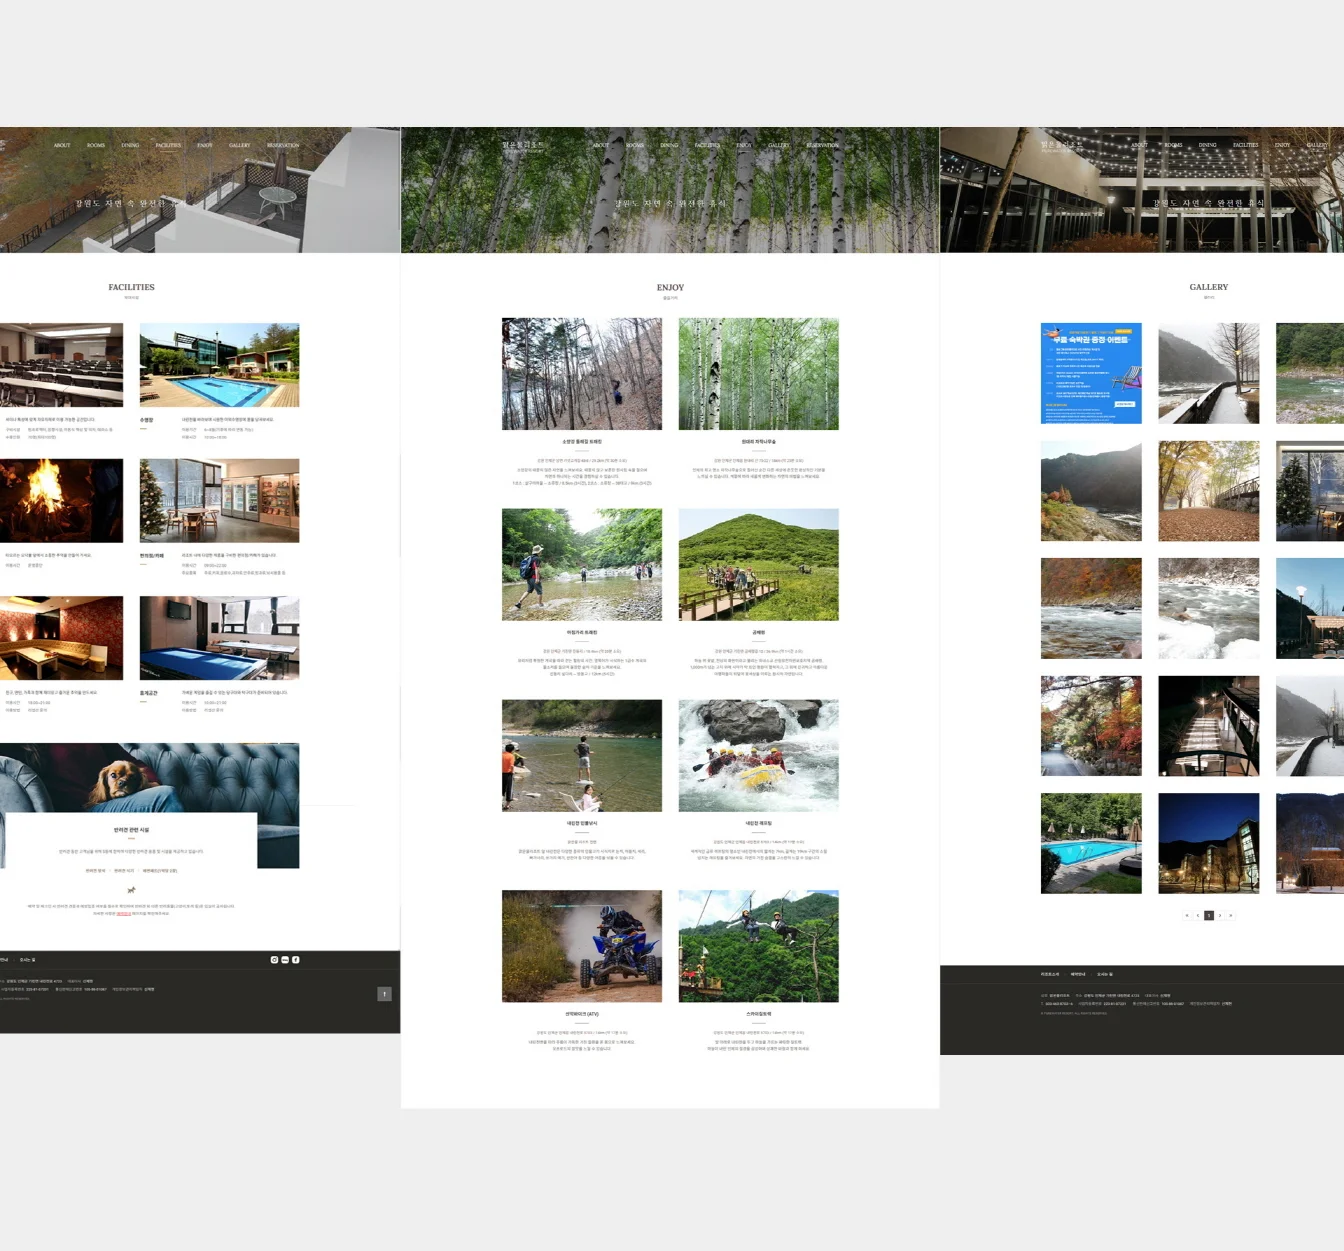Open the whitewater rafting photo
Viewport: 1344px width, 1251px height.
click(x=758, y=756)
